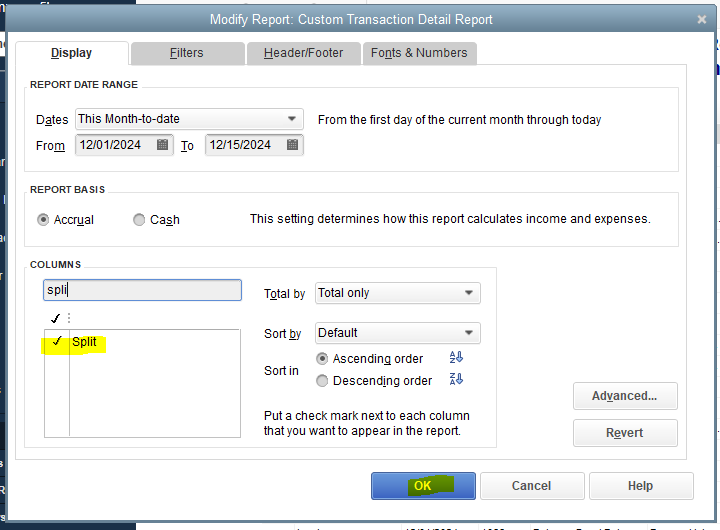Open the Total by dropdown
Screen dimensions: 720x530
(x=469, y=293)
